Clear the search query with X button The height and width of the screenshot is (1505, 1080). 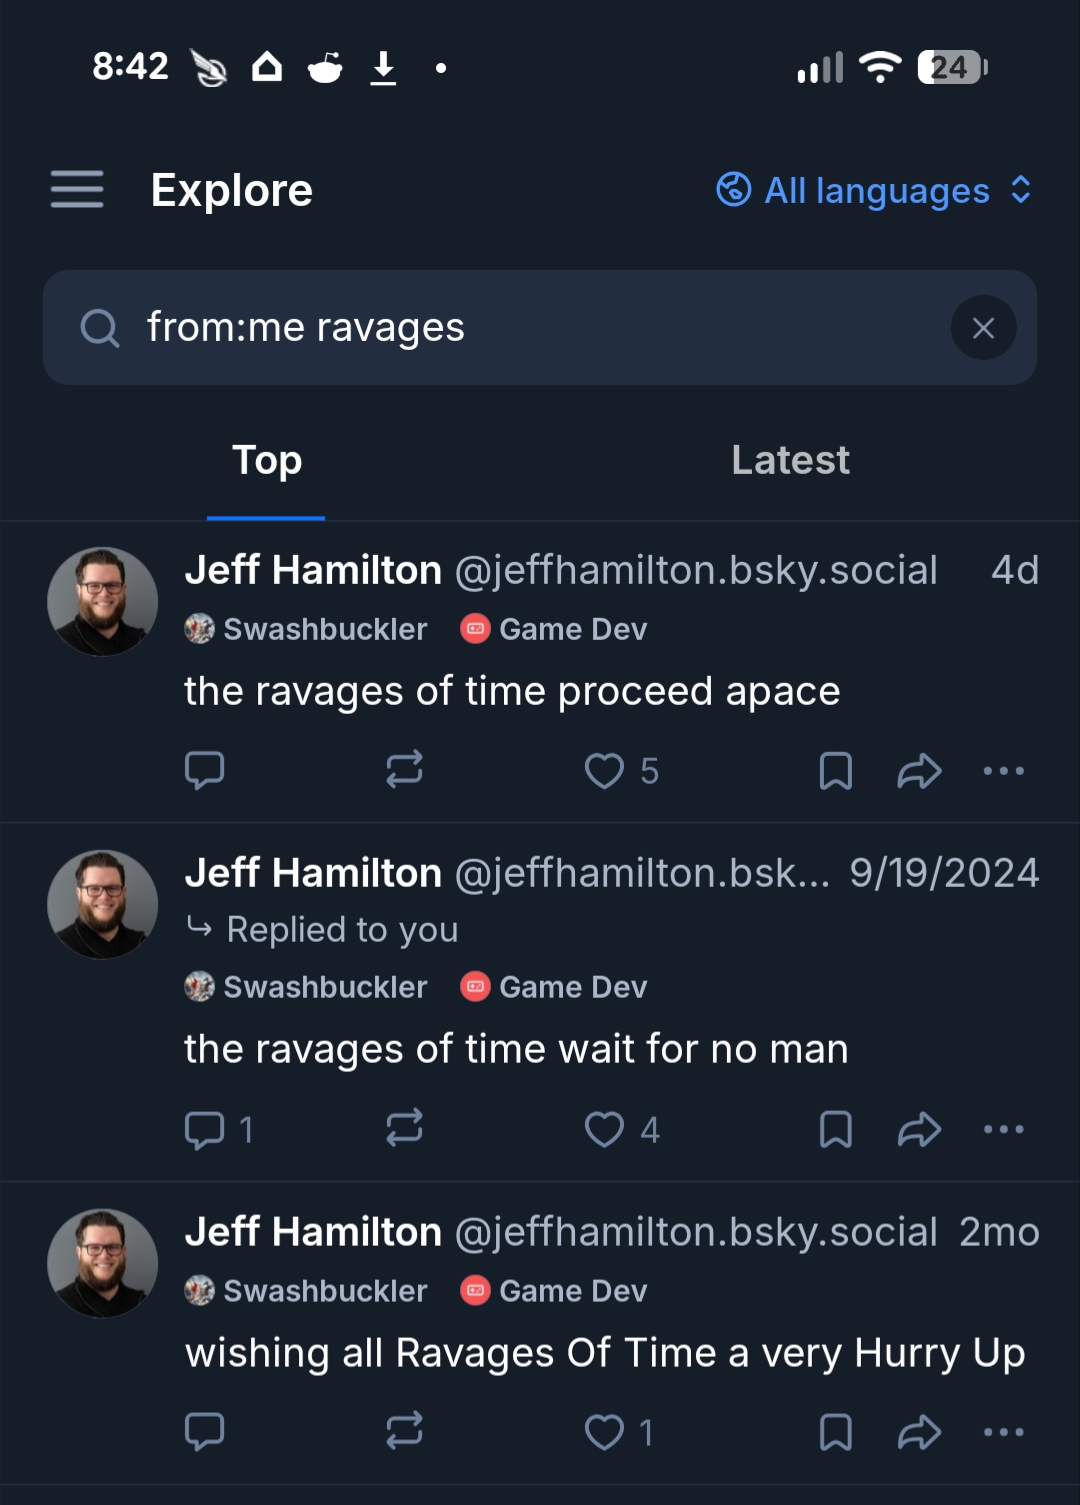(x=983, y=328)
